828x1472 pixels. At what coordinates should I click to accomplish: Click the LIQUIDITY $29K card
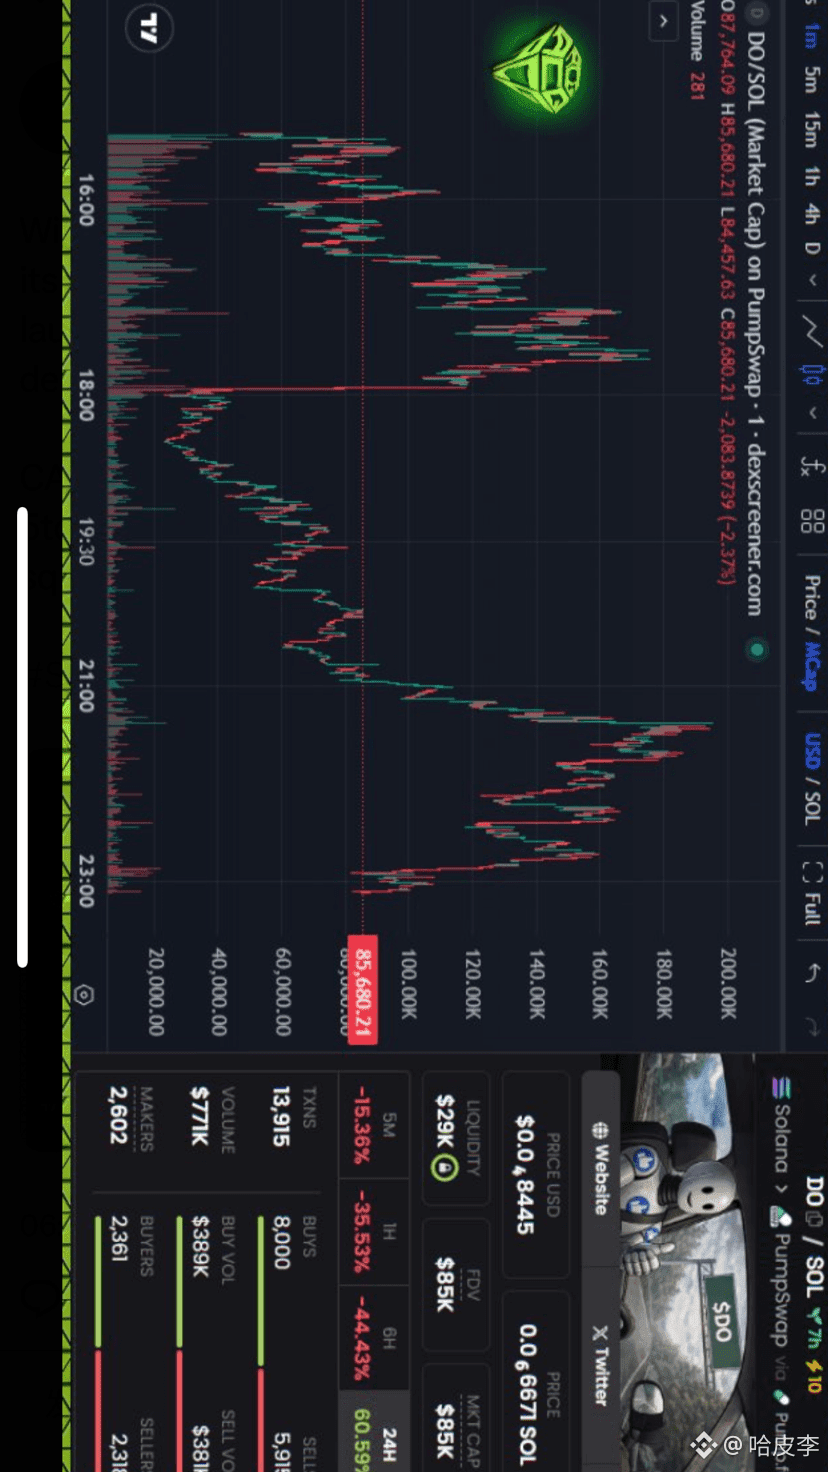[456, 1137]
